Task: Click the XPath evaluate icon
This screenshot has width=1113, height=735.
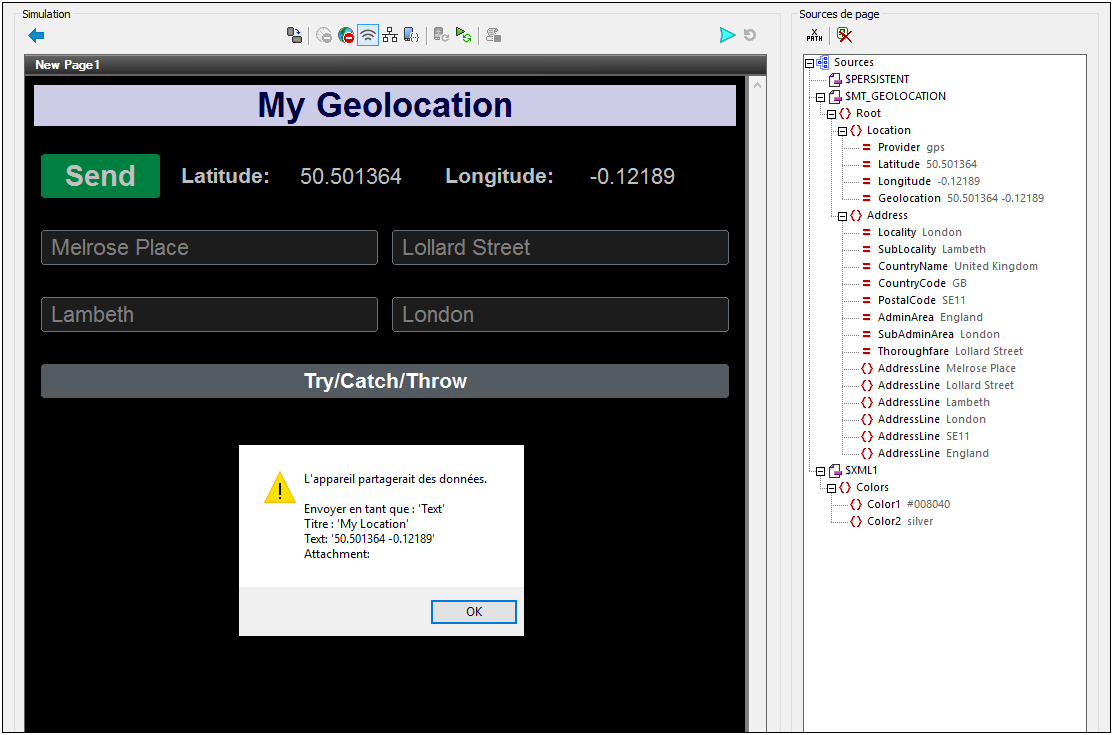Action: [815, 36]
